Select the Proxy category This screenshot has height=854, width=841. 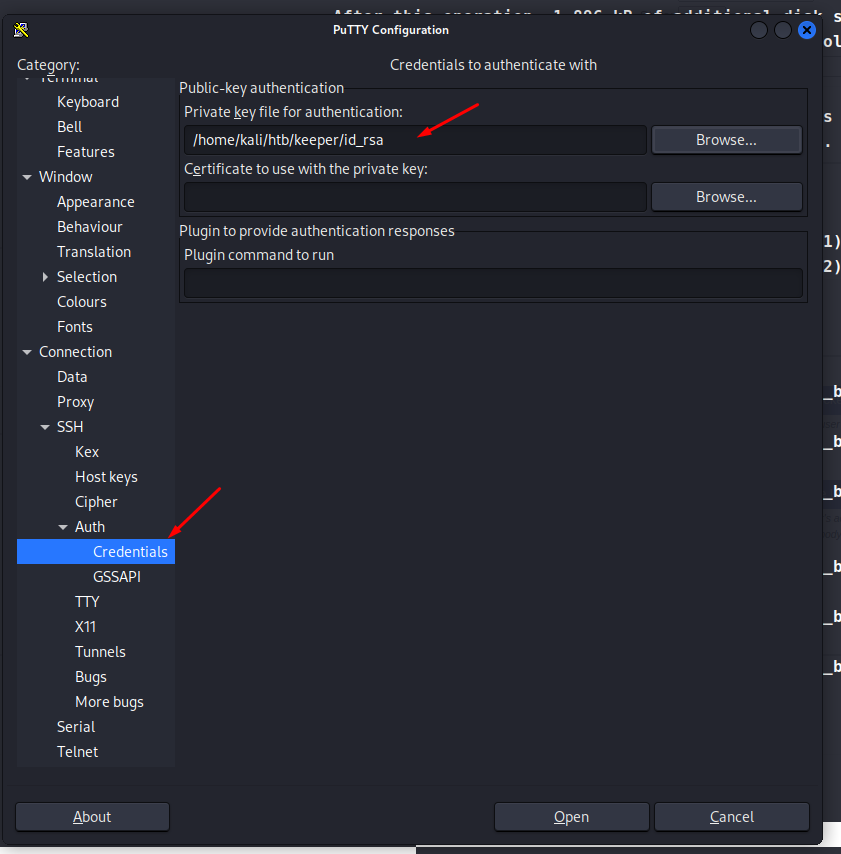click(75, 402)
